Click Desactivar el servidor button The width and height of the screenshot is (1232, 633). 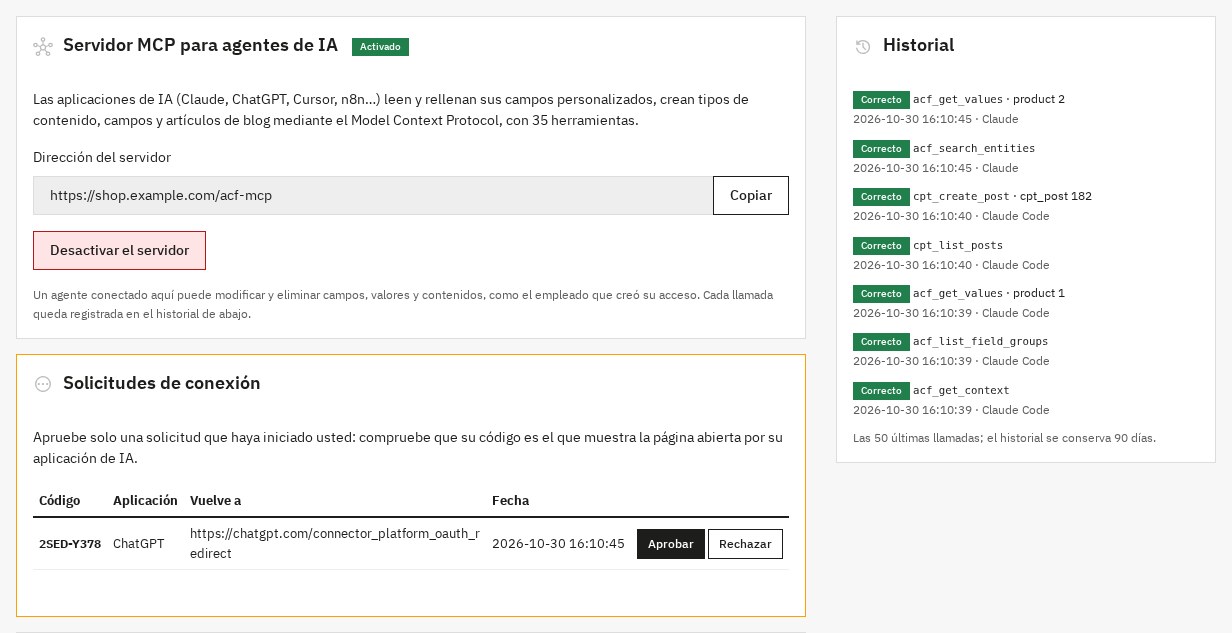coord(120,251)
